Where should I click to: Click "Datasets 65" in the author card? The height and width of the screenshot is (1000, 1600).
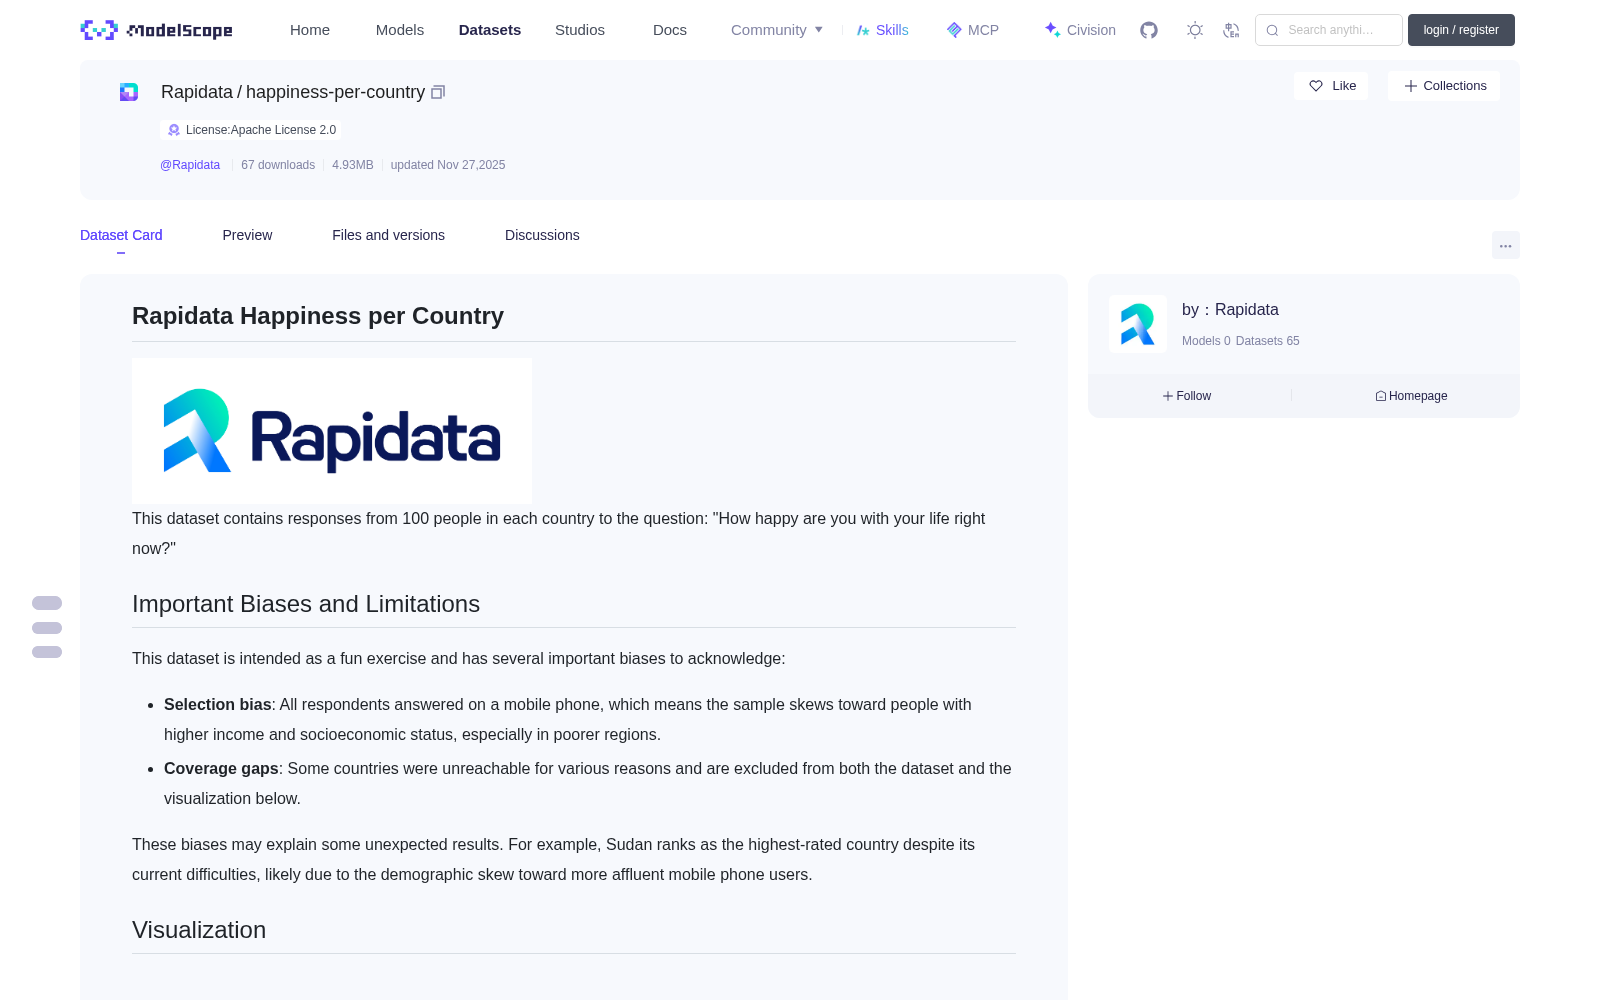(x=1268, y=341)
